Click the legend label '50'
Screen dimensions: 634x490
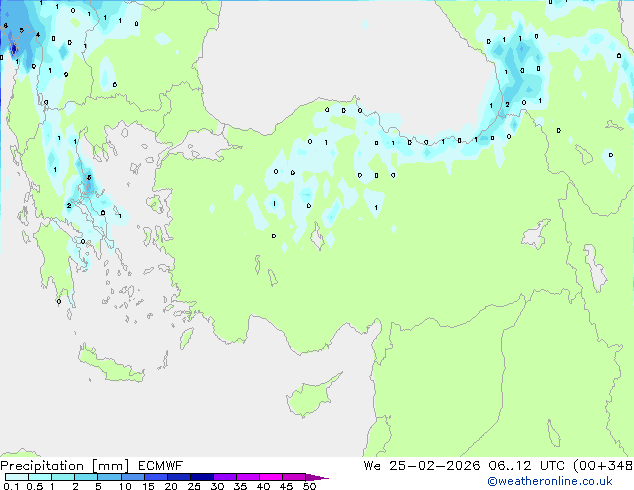pos(310,486)
